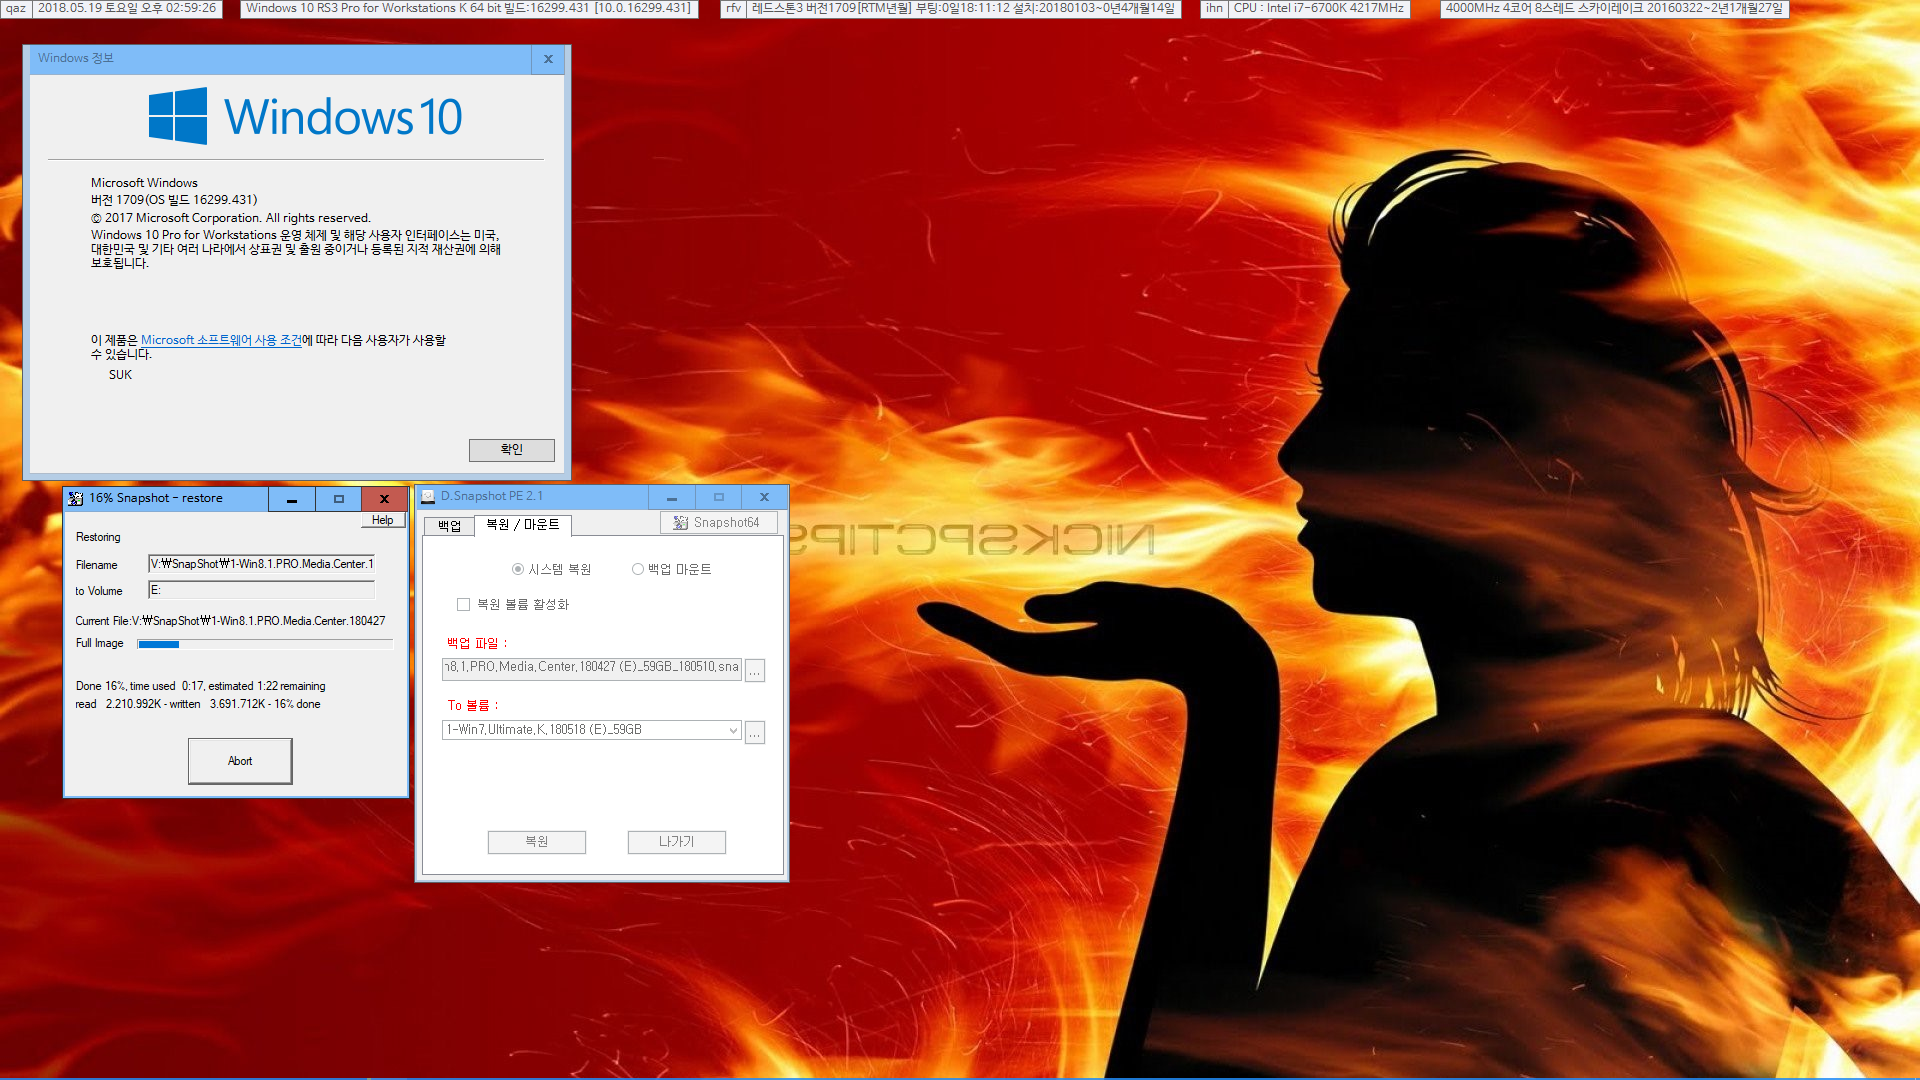Click the ... button next to To 볼륨
Screen dimensions: 1920x1080
[x=755, y=732]
